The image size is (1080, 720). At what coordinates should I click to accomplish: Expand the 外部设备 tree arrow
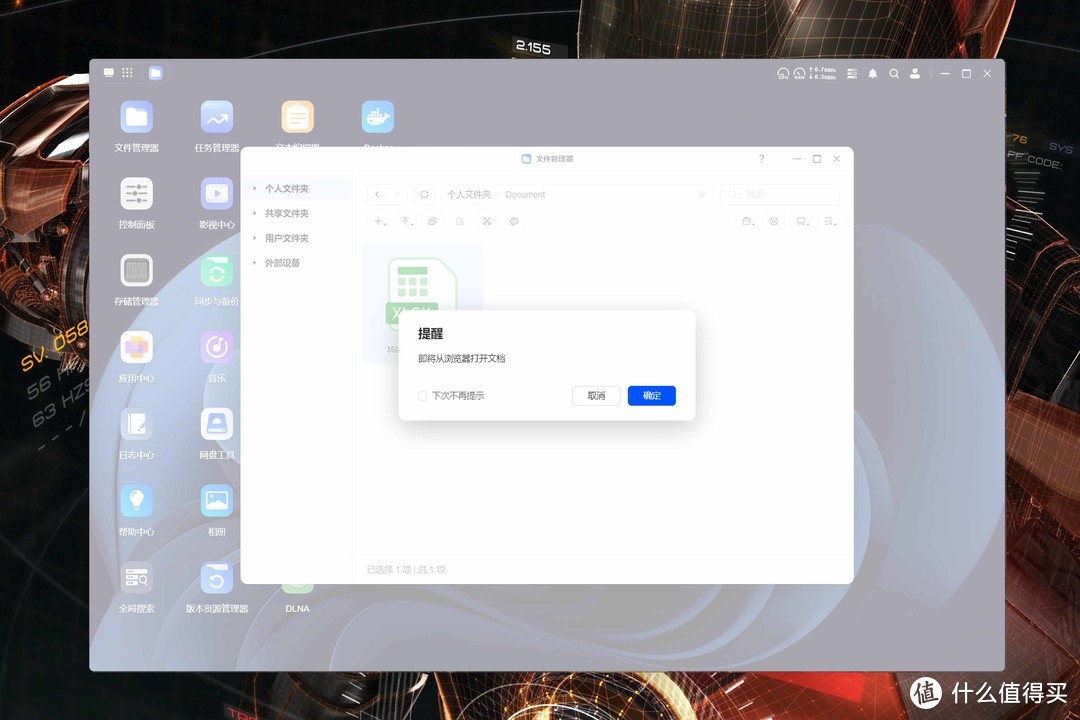[255, 263]
